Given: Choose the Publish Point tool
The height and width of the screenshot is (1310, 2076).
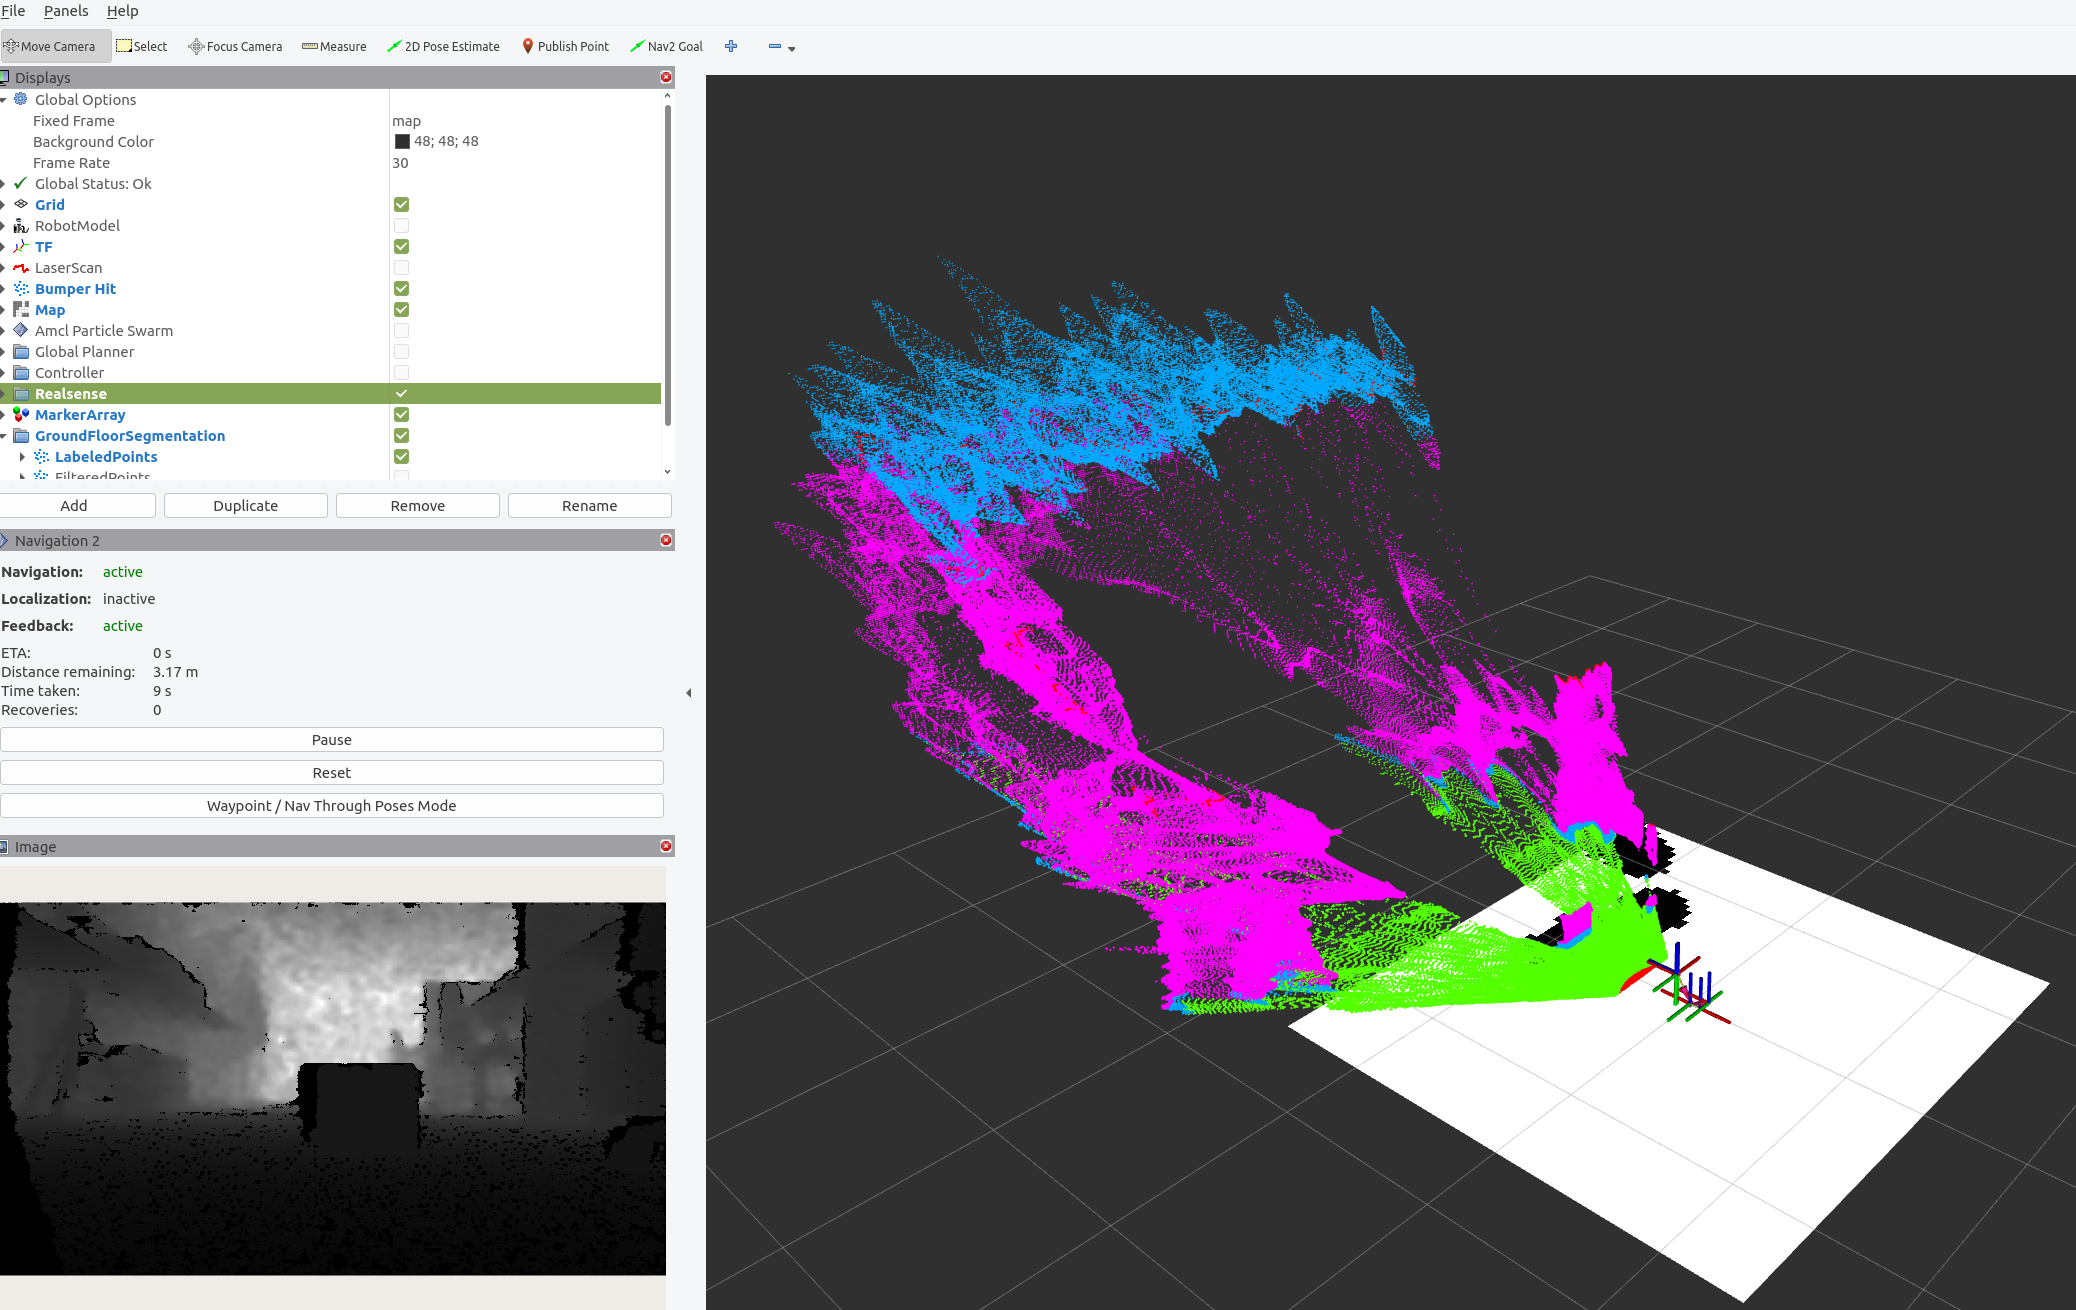Looking at the screenshot, I should click(566, 46).
